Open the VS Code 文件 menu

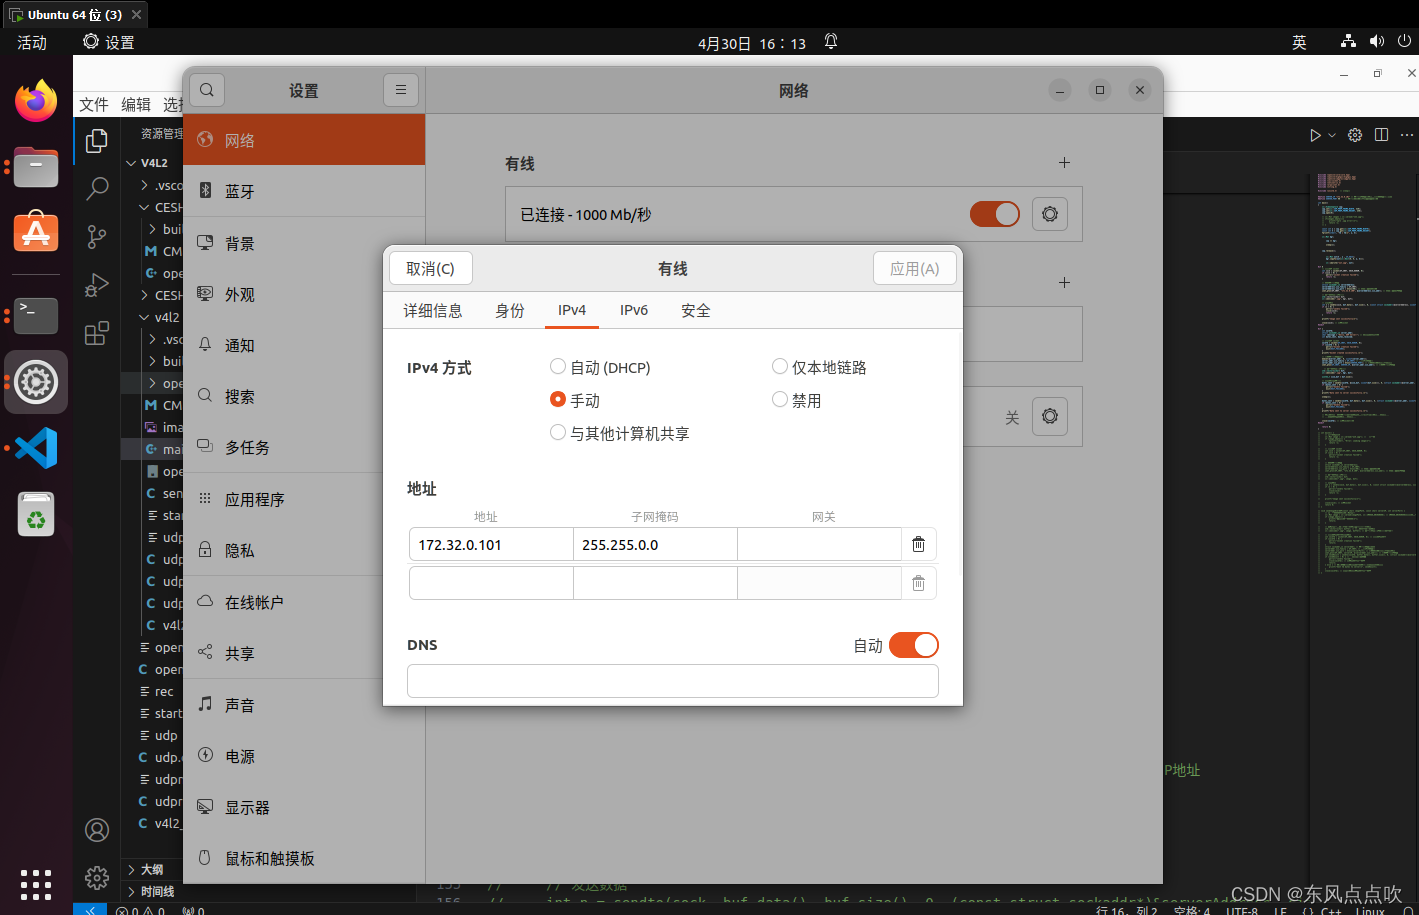pos(94,104)
